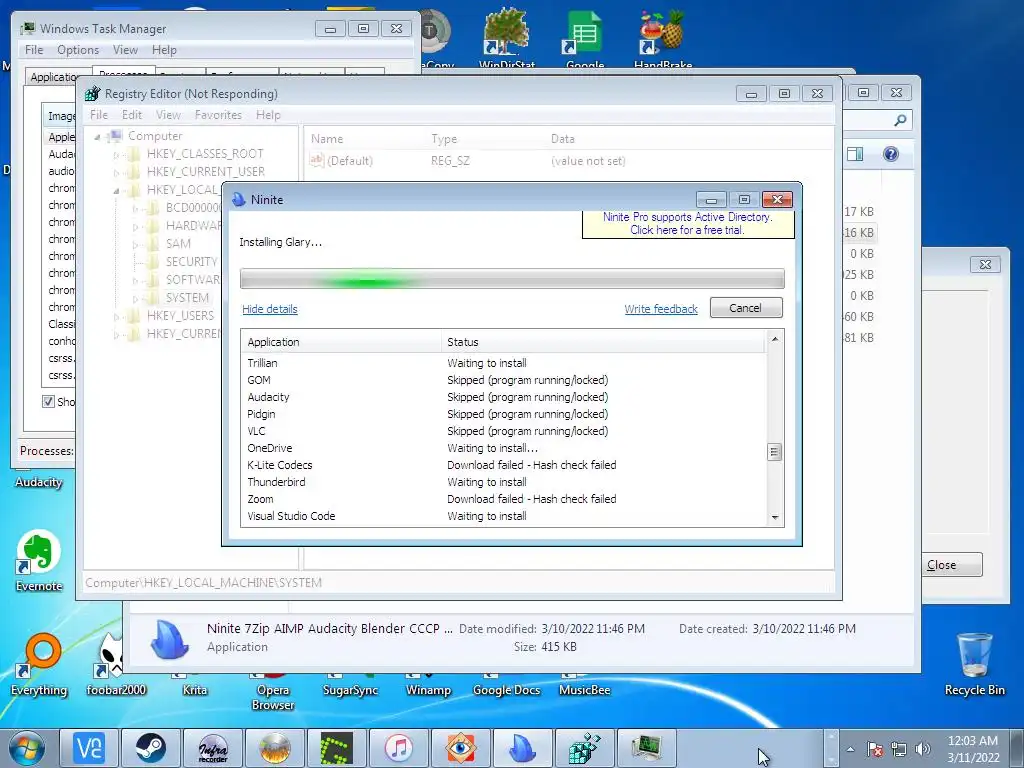
Task: Open the blue help icon in Explorer
Action: (891, 154)
